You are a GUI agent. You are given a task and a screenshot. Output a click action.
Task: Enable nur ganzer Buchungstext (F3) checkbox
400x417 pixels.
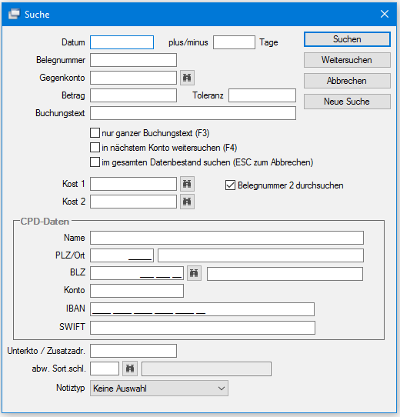tap(95, 133)
